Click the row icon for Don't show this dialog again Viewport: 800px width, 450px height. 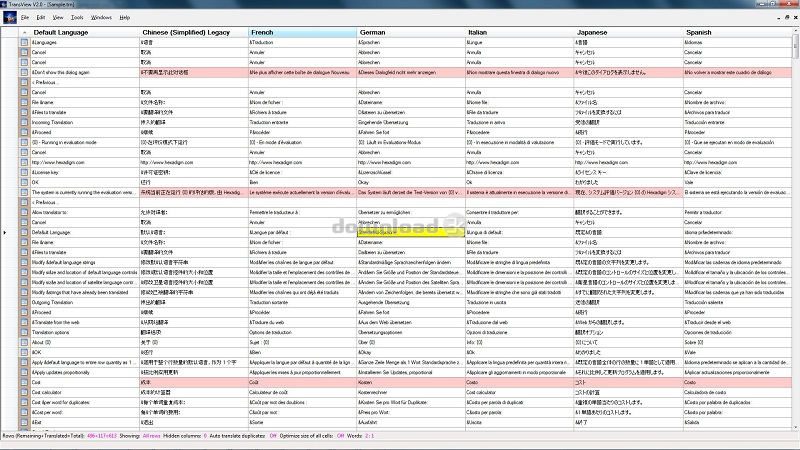click(24, 72)
